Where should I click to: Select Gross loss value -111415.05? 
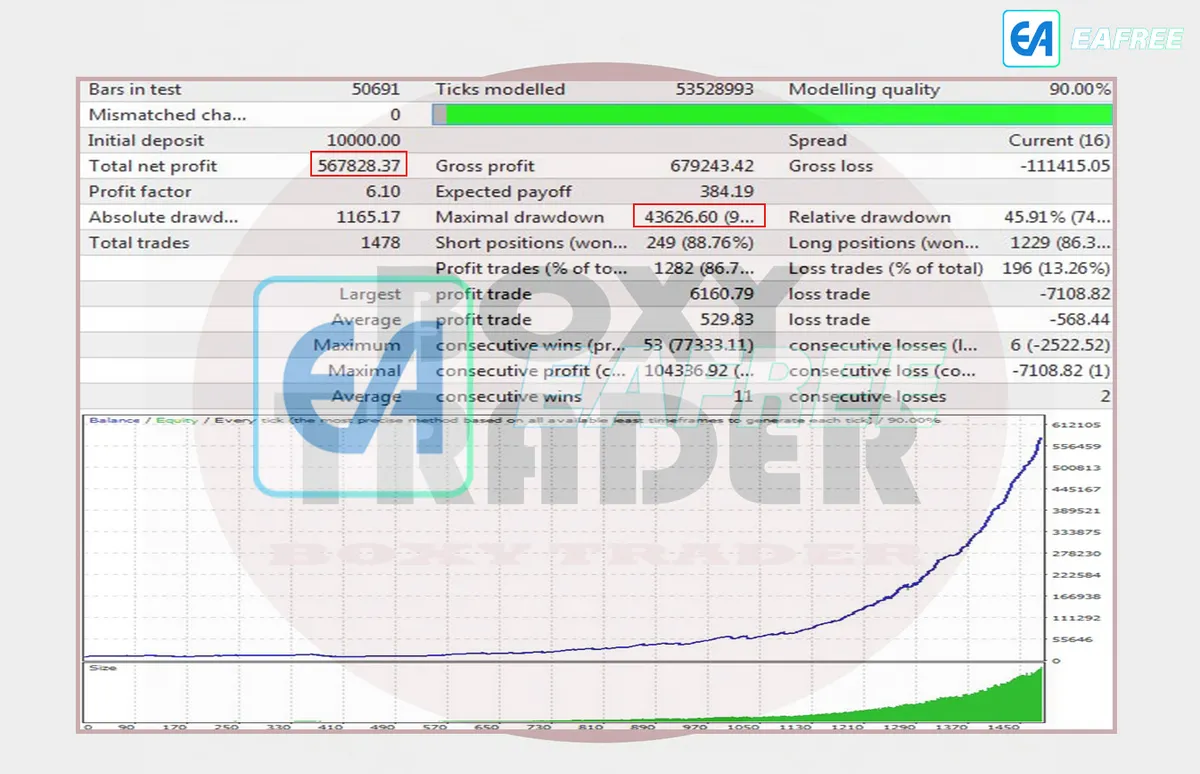[x=1065, y=166]
